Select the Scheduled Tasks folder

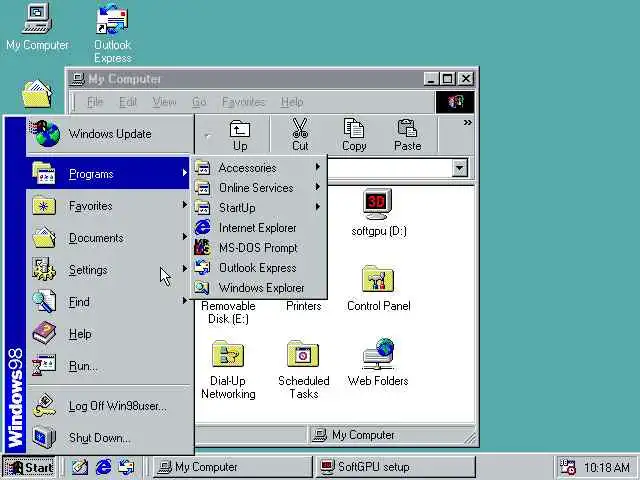click(303, 369)
